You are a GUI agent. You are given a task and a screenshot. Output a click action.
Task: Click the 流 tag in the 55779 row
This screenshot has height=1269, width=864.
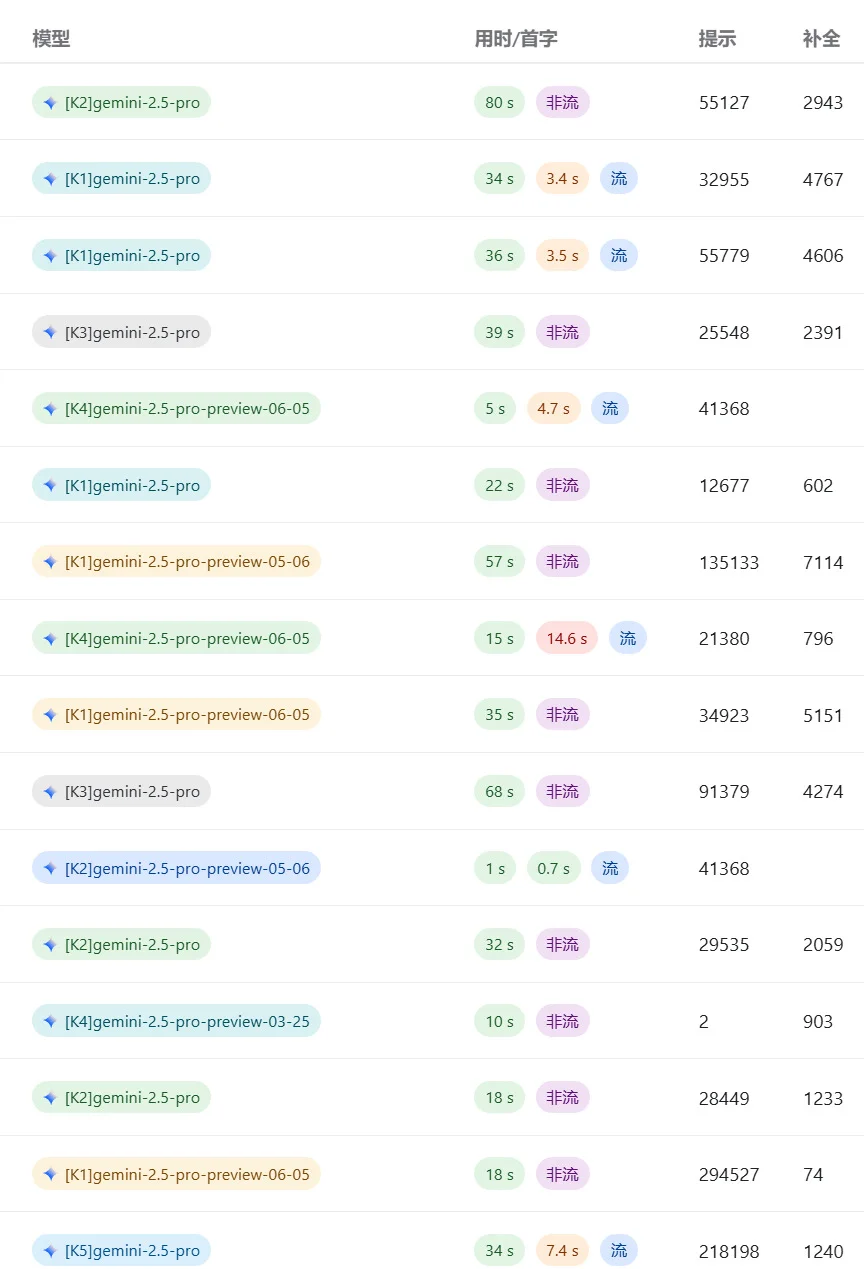click(x=619, y=256)
